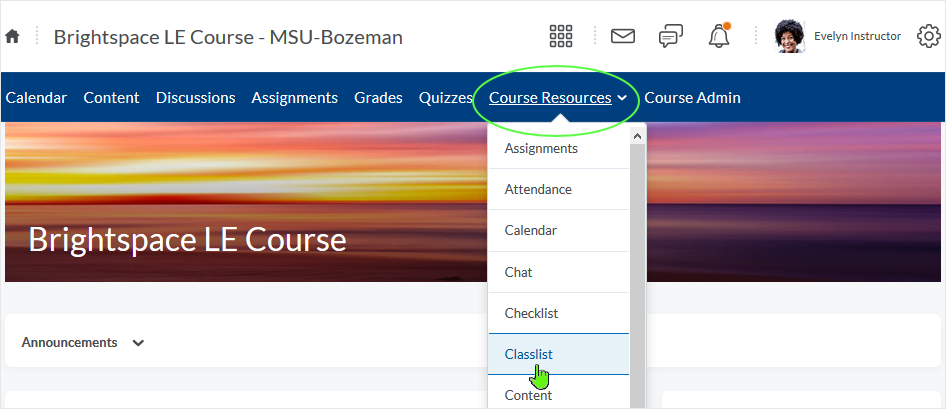Select Calendar from the dropdown list
This screenshot has width=946, height=409.
click(x=559, y=230)
